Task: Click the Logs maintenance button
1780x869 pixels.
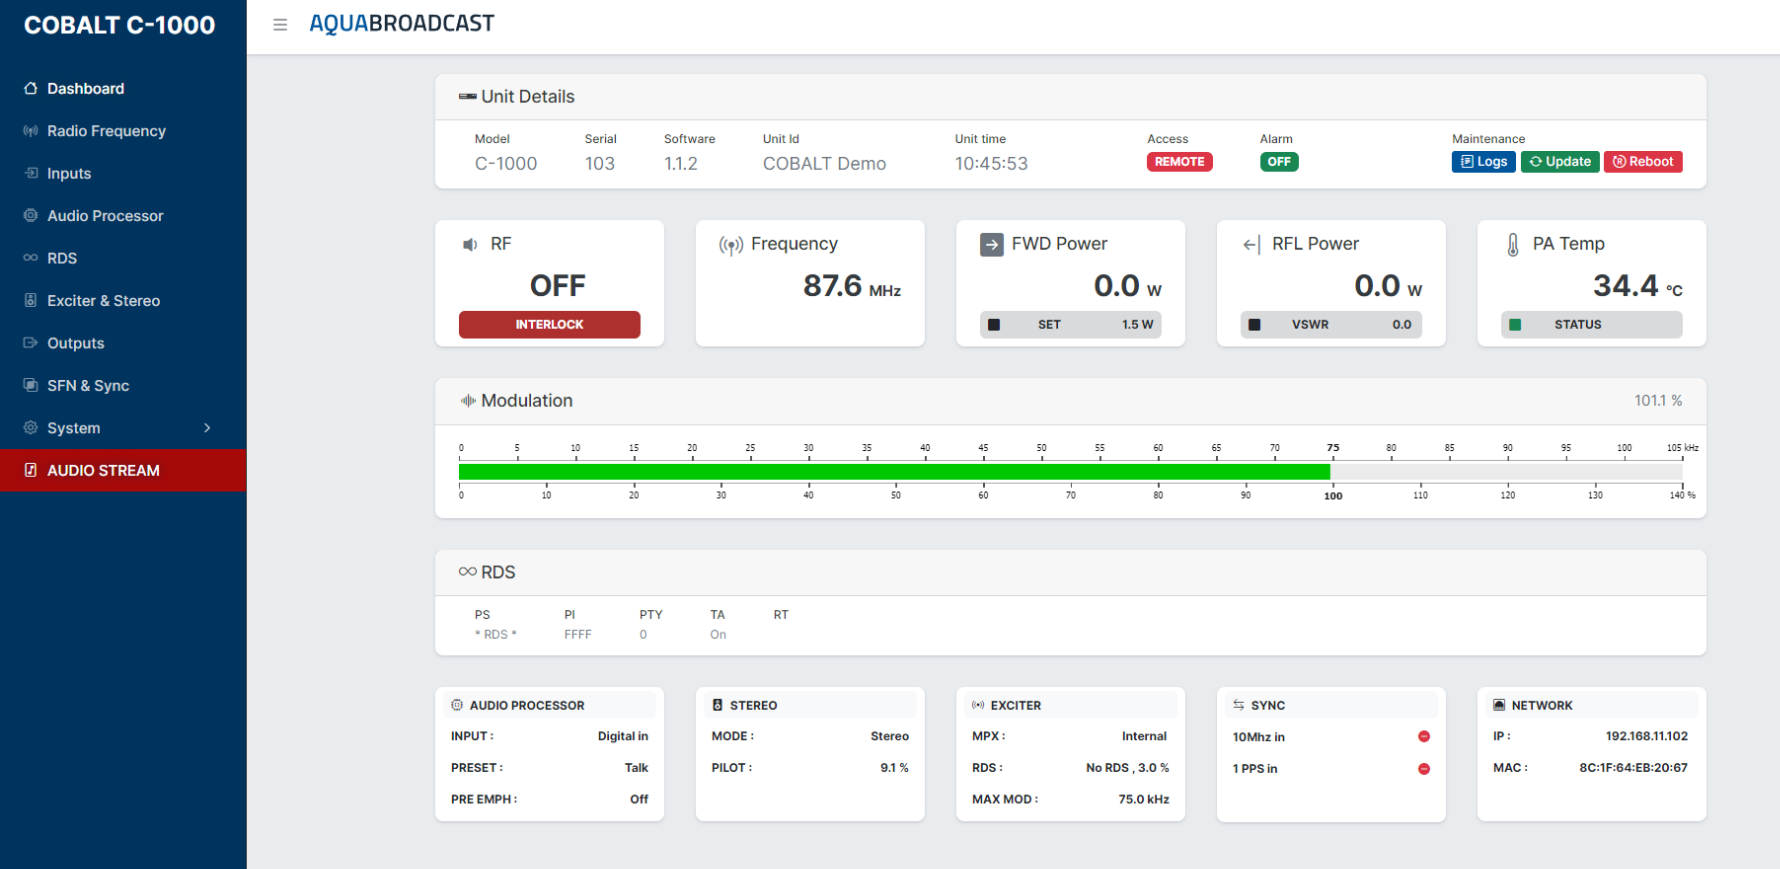Action: tap(1484, 162)
